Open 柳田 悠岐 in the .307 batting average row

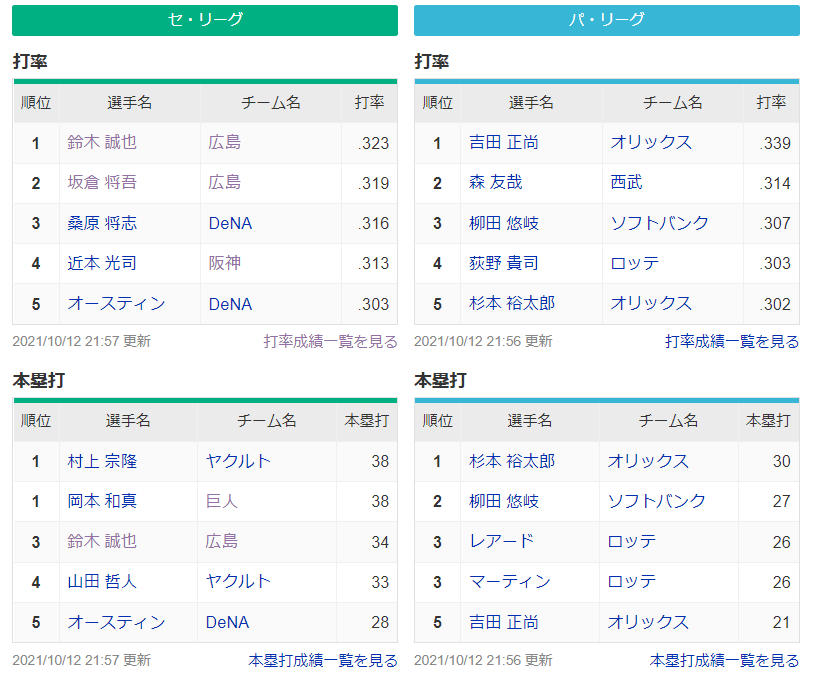coord(504,223)
